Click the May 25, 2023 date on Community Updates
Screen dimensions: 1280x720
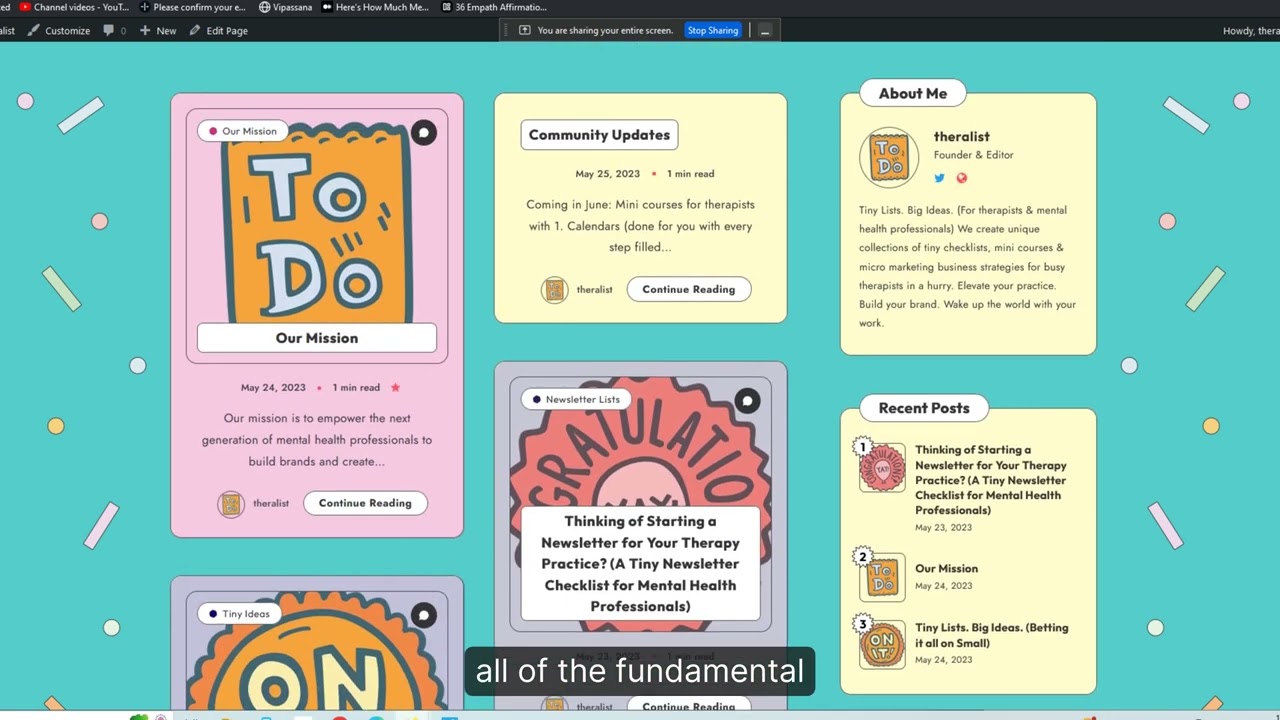pyautogui.click(x=607, y=173)
